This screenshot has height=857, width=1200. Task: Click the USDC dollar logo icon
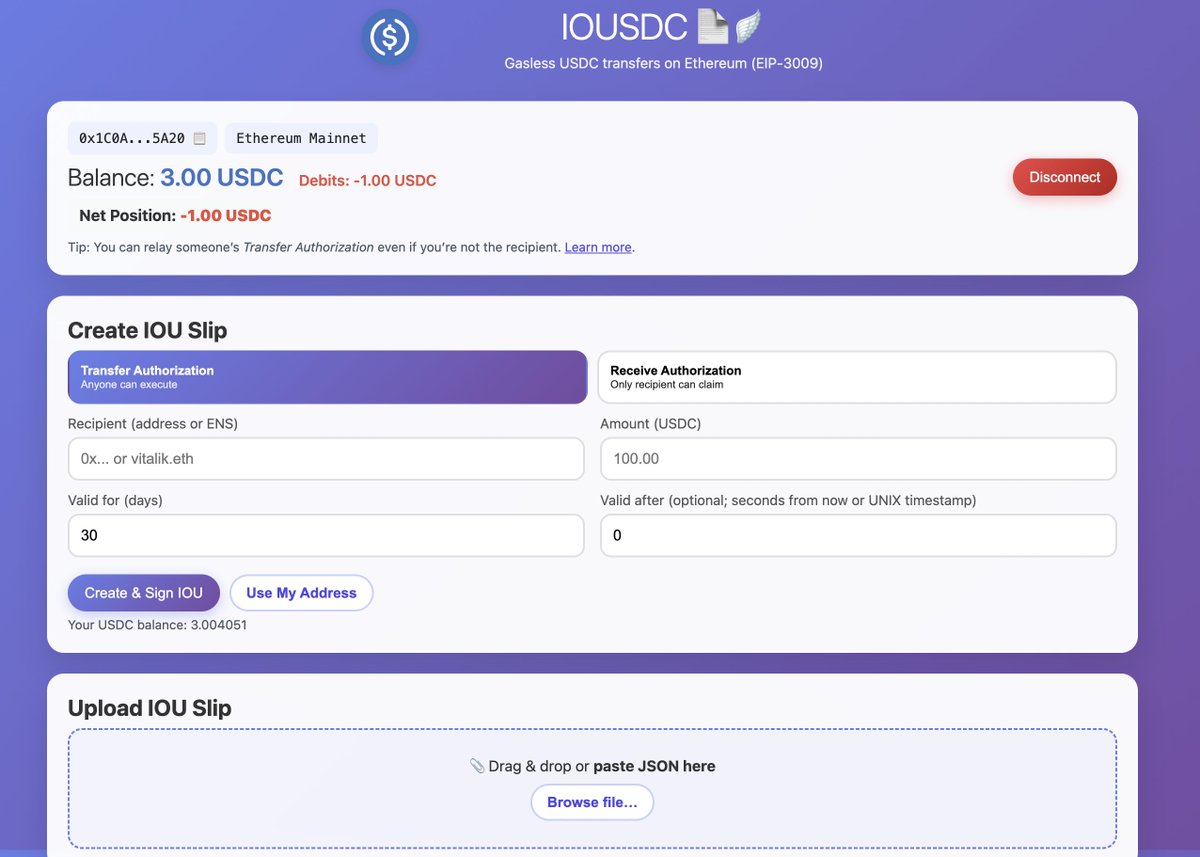click(389, 38)
